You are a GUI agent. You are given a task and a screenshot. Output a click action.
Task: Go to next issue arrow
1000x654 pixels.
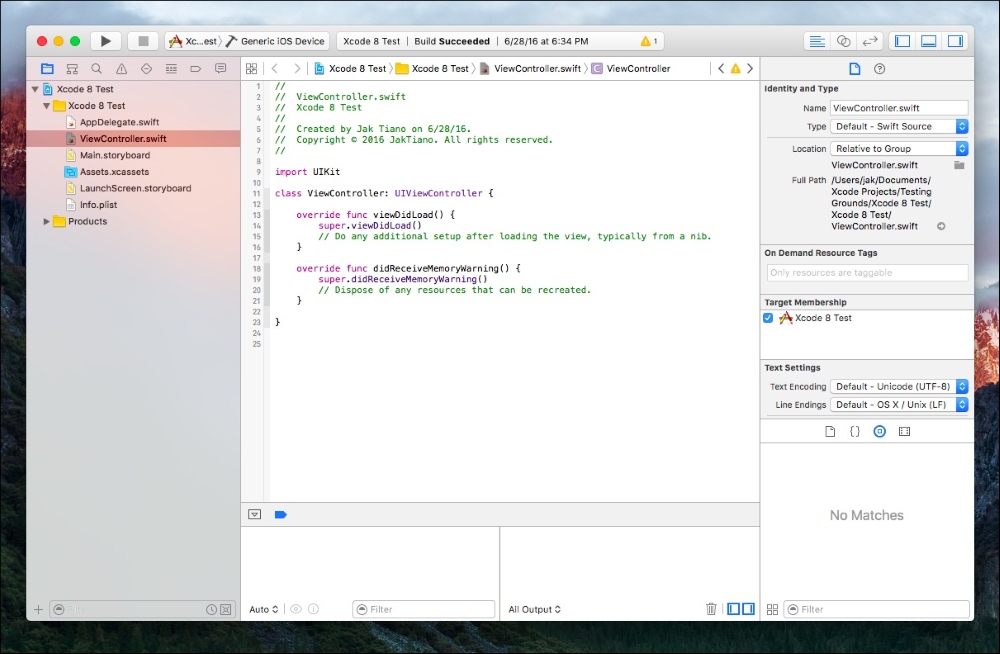pyautogui.click(x=750, y=68)
